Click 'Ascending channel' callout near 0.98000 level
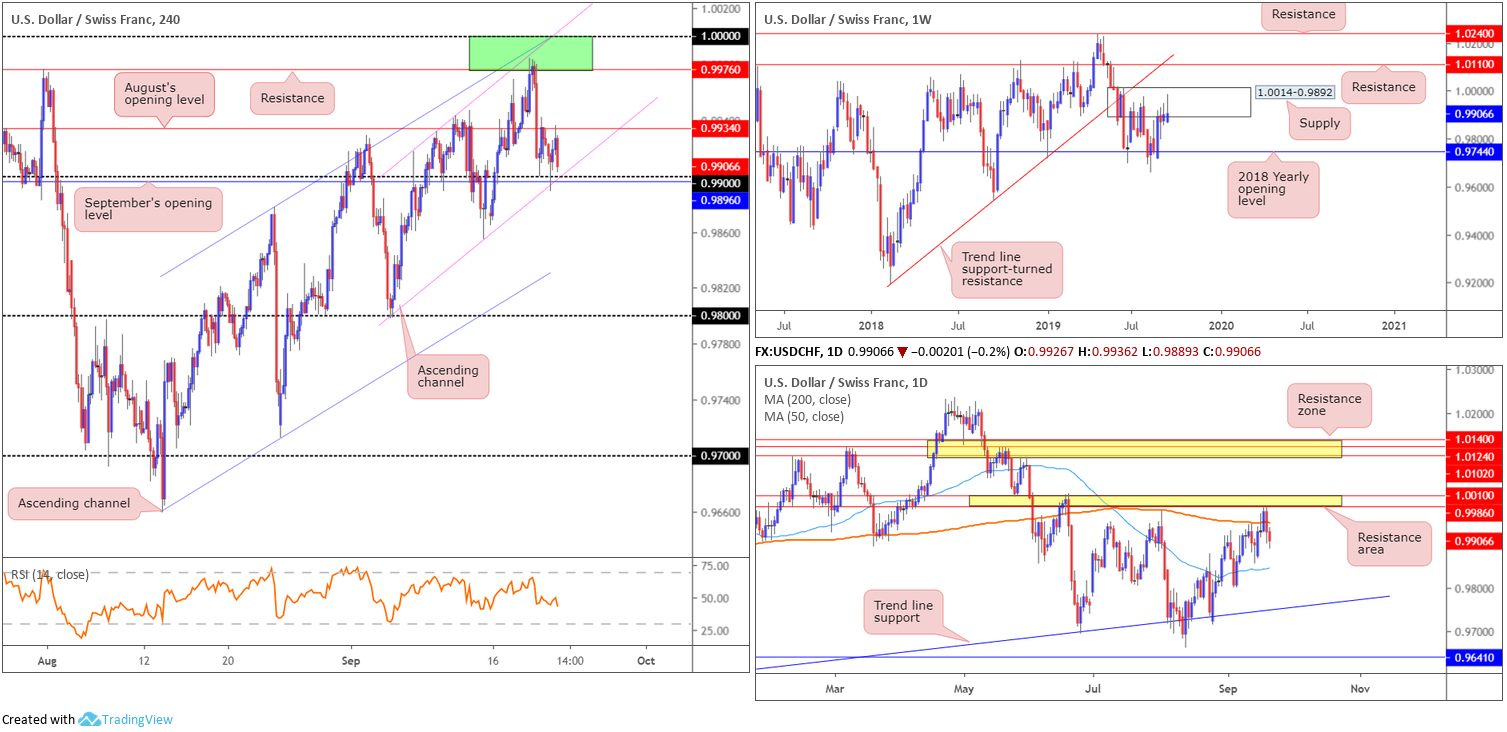Image resolution: width=1507 pixels, height=732 pixels. (447, 377)
